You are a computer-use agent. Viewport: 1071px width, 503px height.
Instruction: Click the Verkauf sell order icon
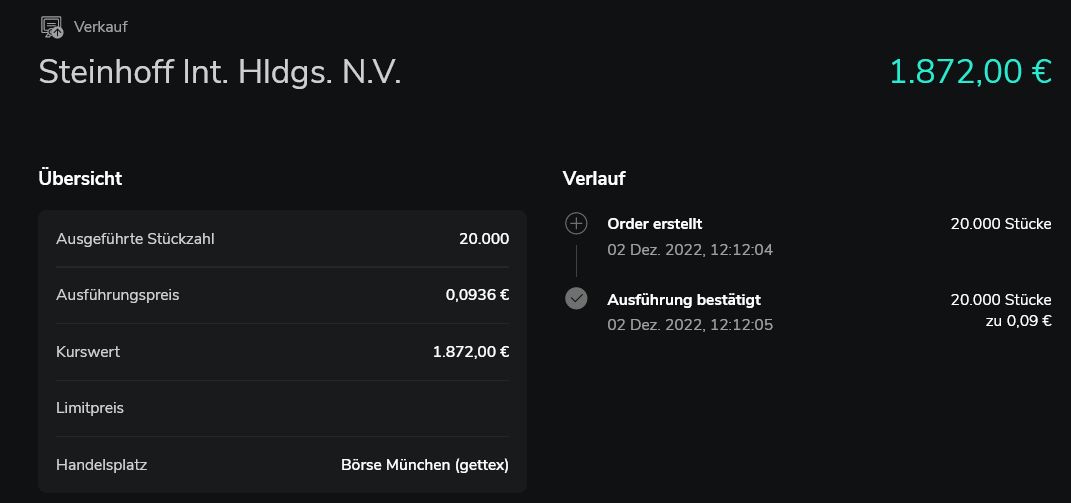[x=51, y=27]
